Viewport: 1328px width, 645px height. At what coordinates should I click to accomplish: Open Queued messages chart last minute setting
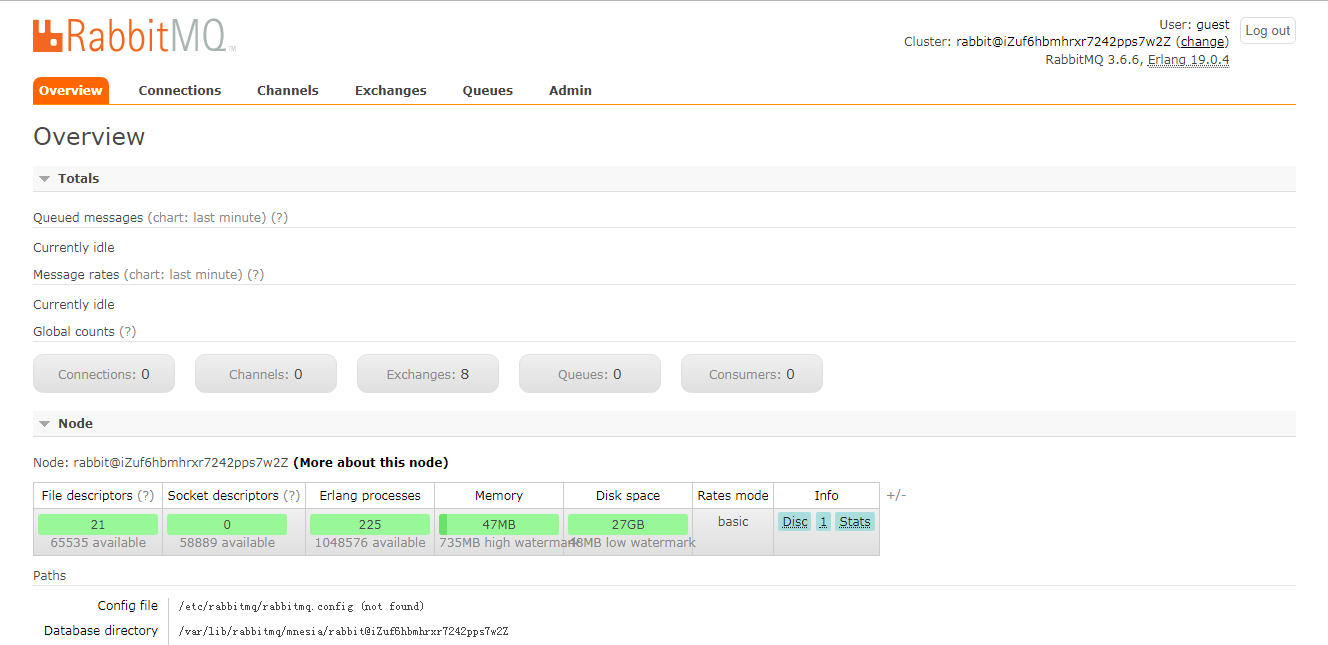click(207, 217)
